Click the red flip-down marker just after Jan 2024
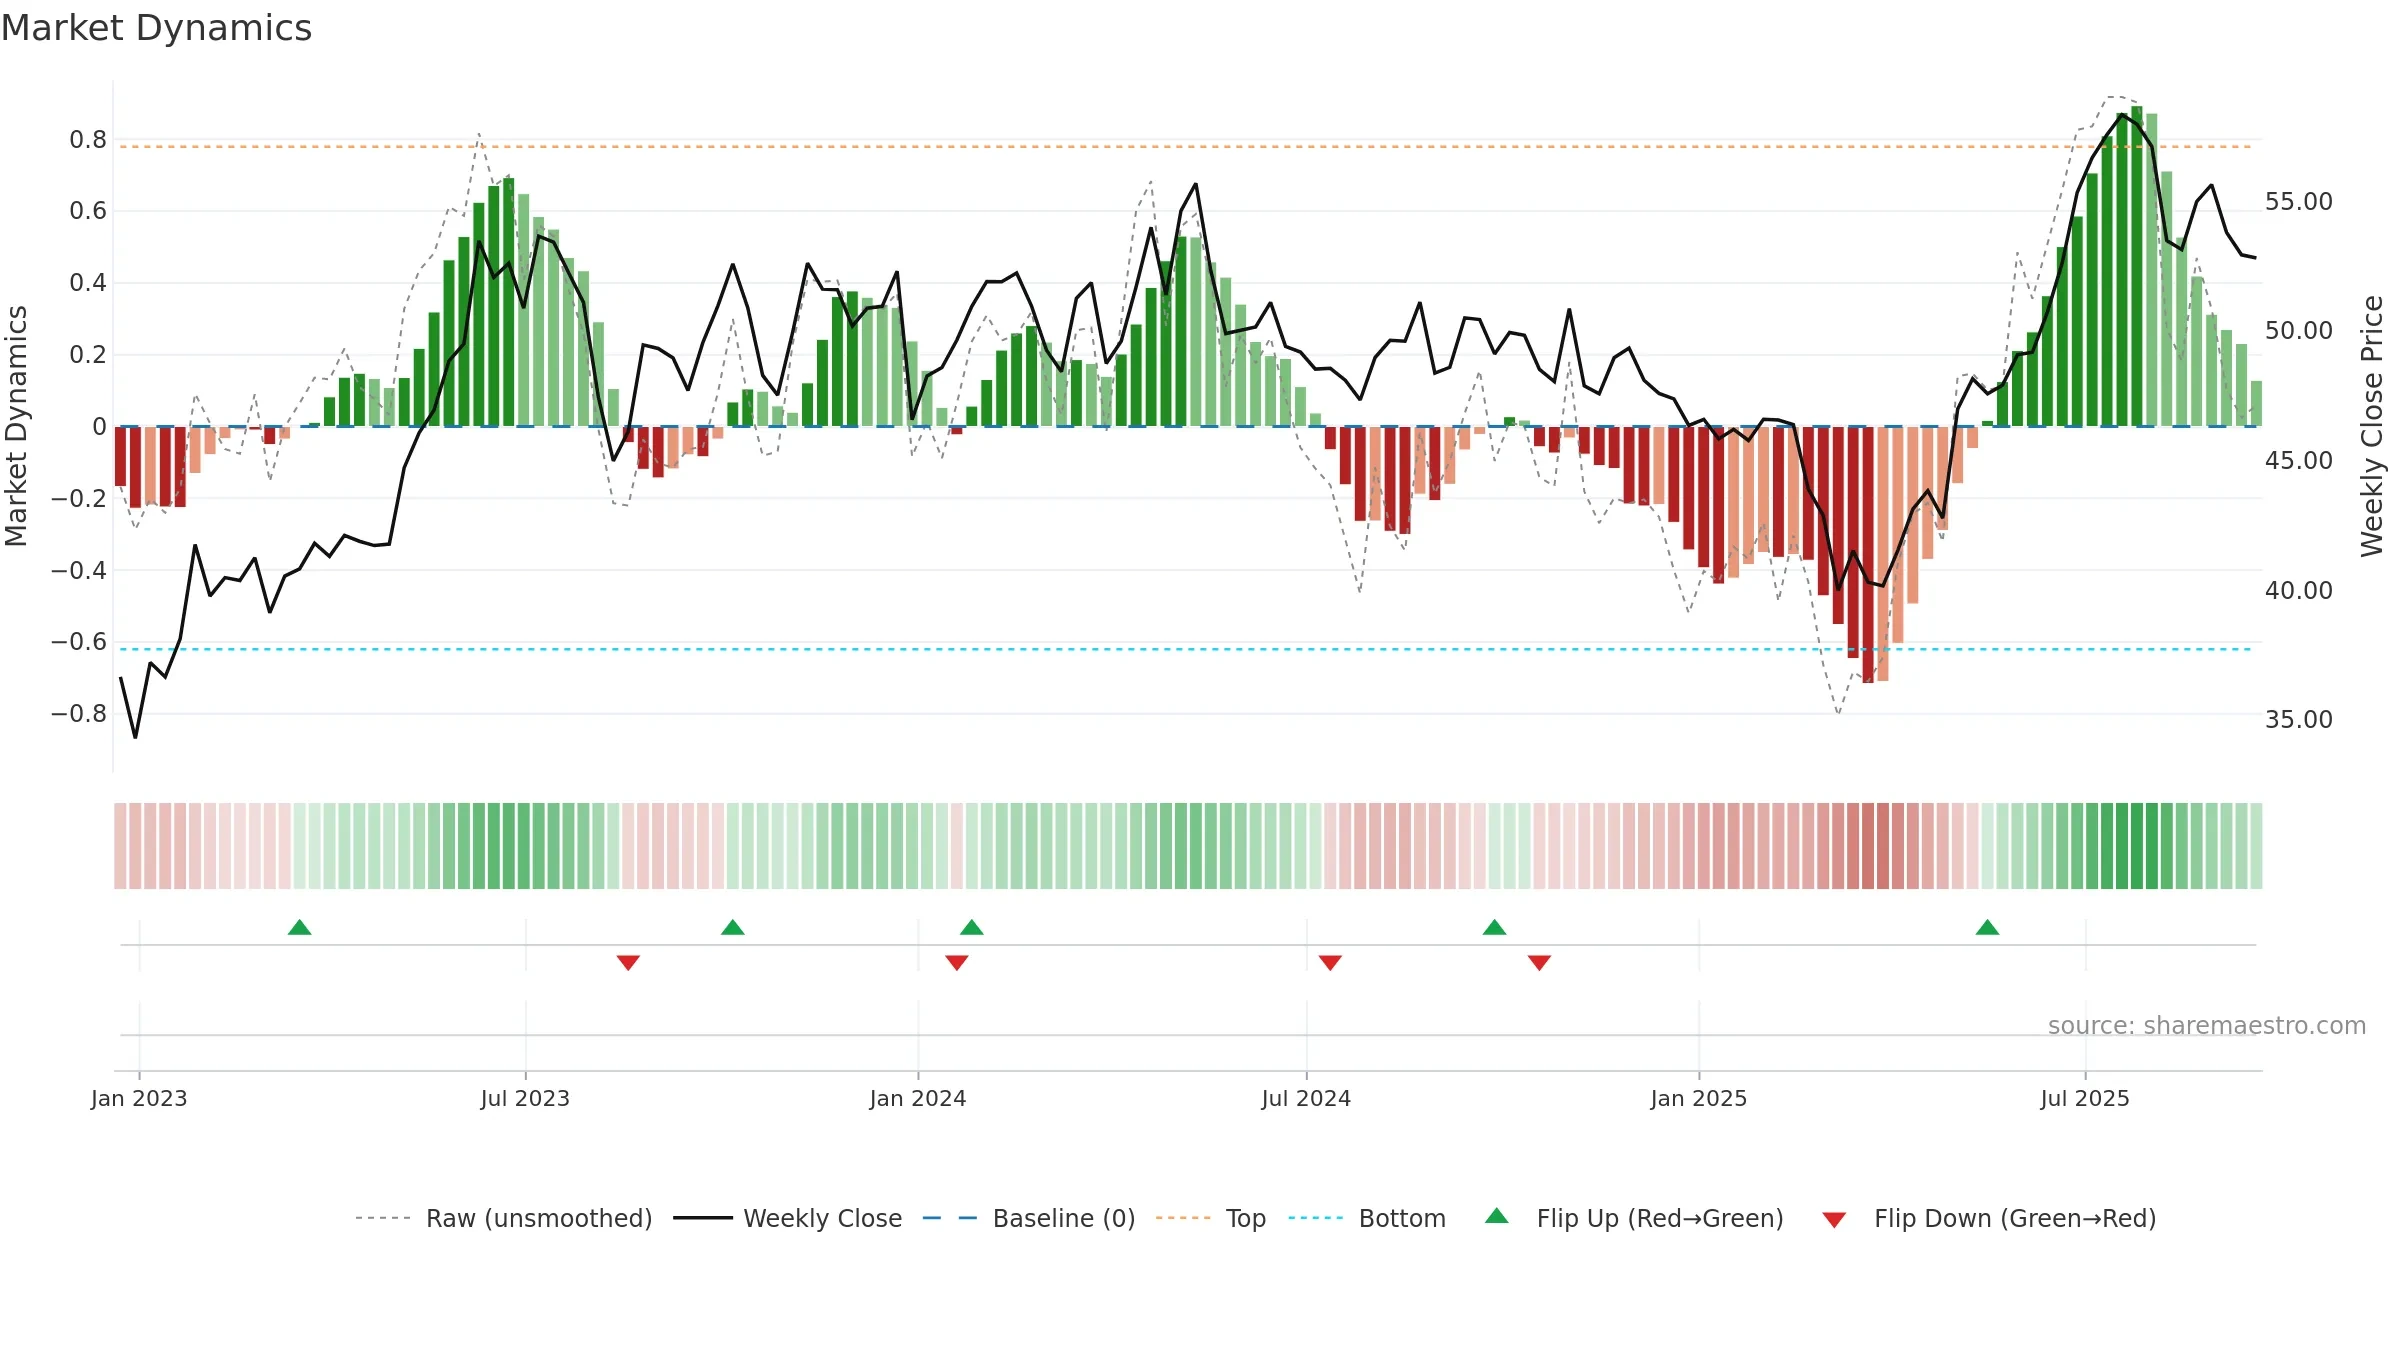Screen dimensions: 2400x1350 (x=957, y=962)
